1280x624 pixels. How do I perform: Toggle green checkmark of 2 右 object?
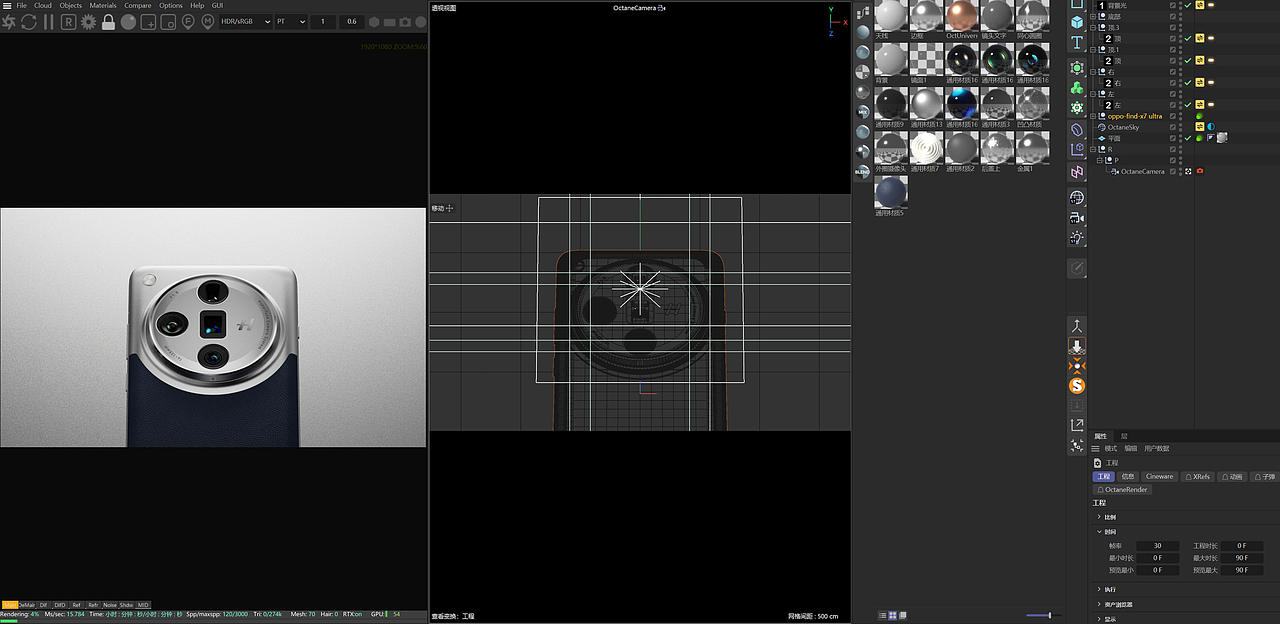tap(1188, 83)
